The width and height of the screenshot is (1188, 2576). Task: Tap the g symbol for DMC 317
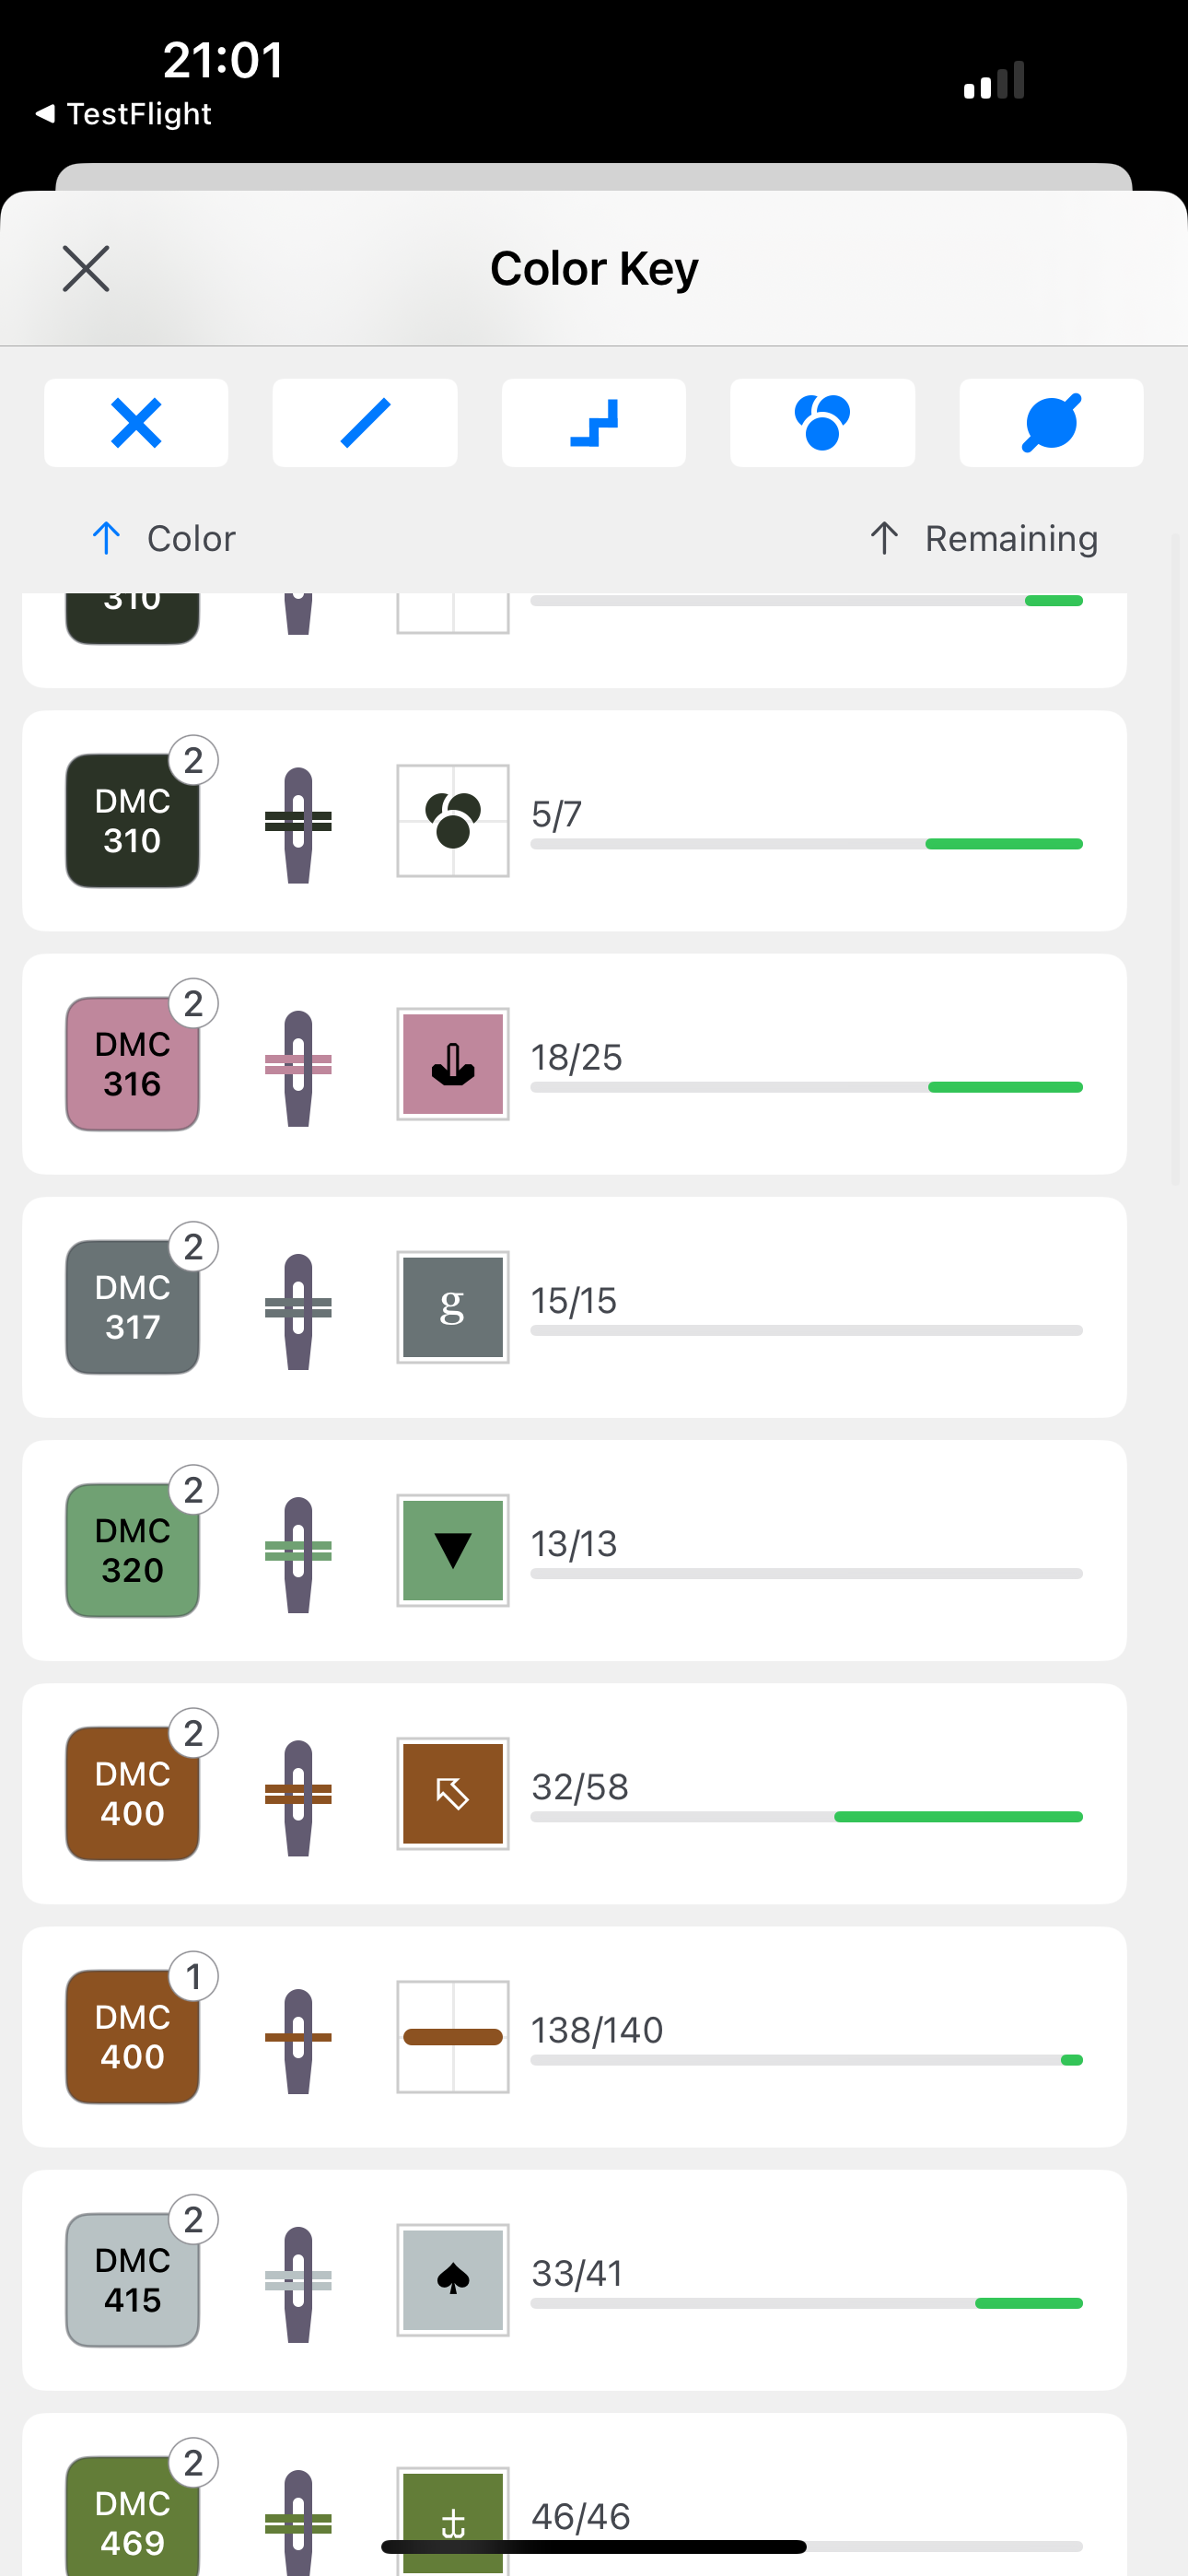pyautogui.click(x=453, y=1307)
